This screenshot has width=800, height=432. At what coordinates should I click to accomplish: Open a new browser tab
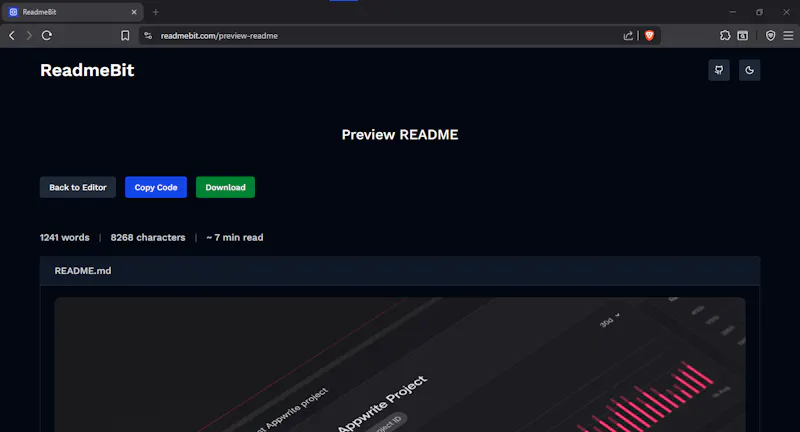pyautogui.click(x=156, y=12)
